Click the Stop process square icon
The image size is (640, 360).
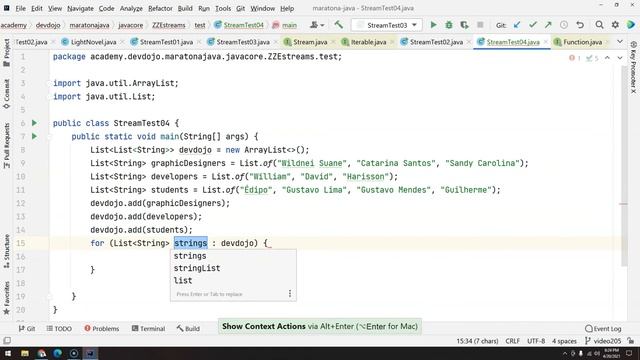(480, 25)
